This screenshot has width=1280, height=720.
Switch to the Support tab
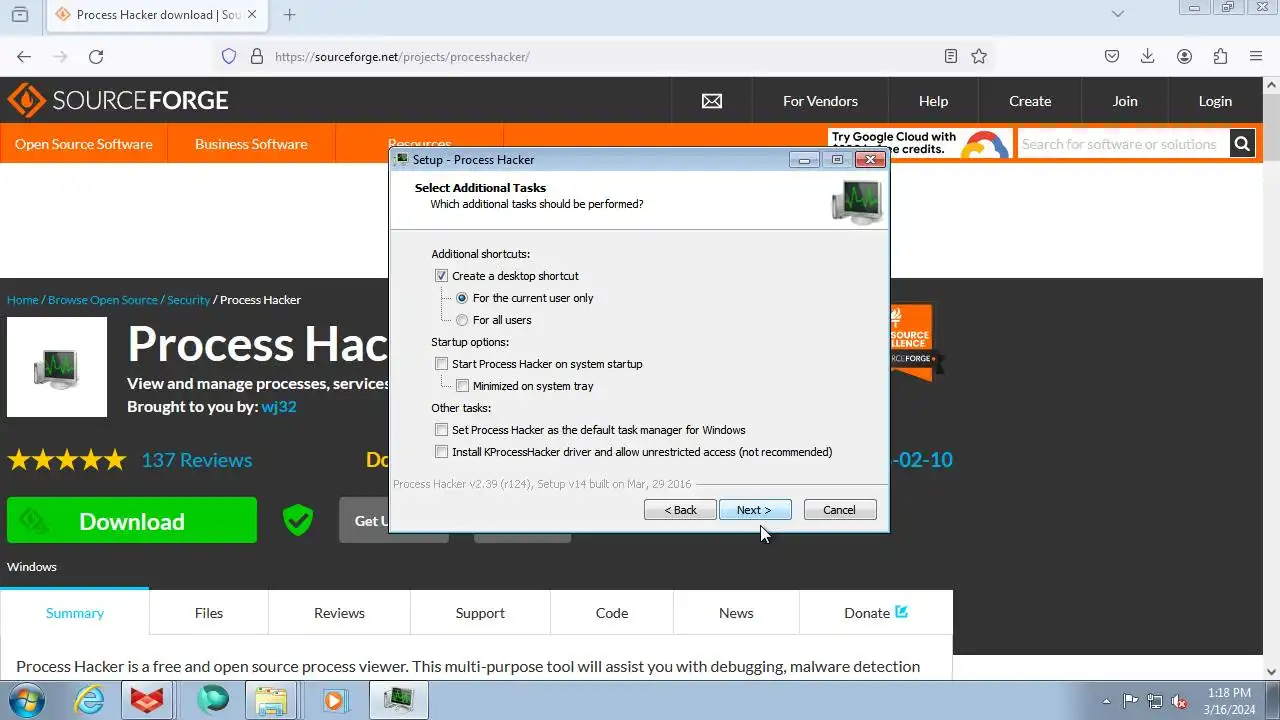pos(480,613)
